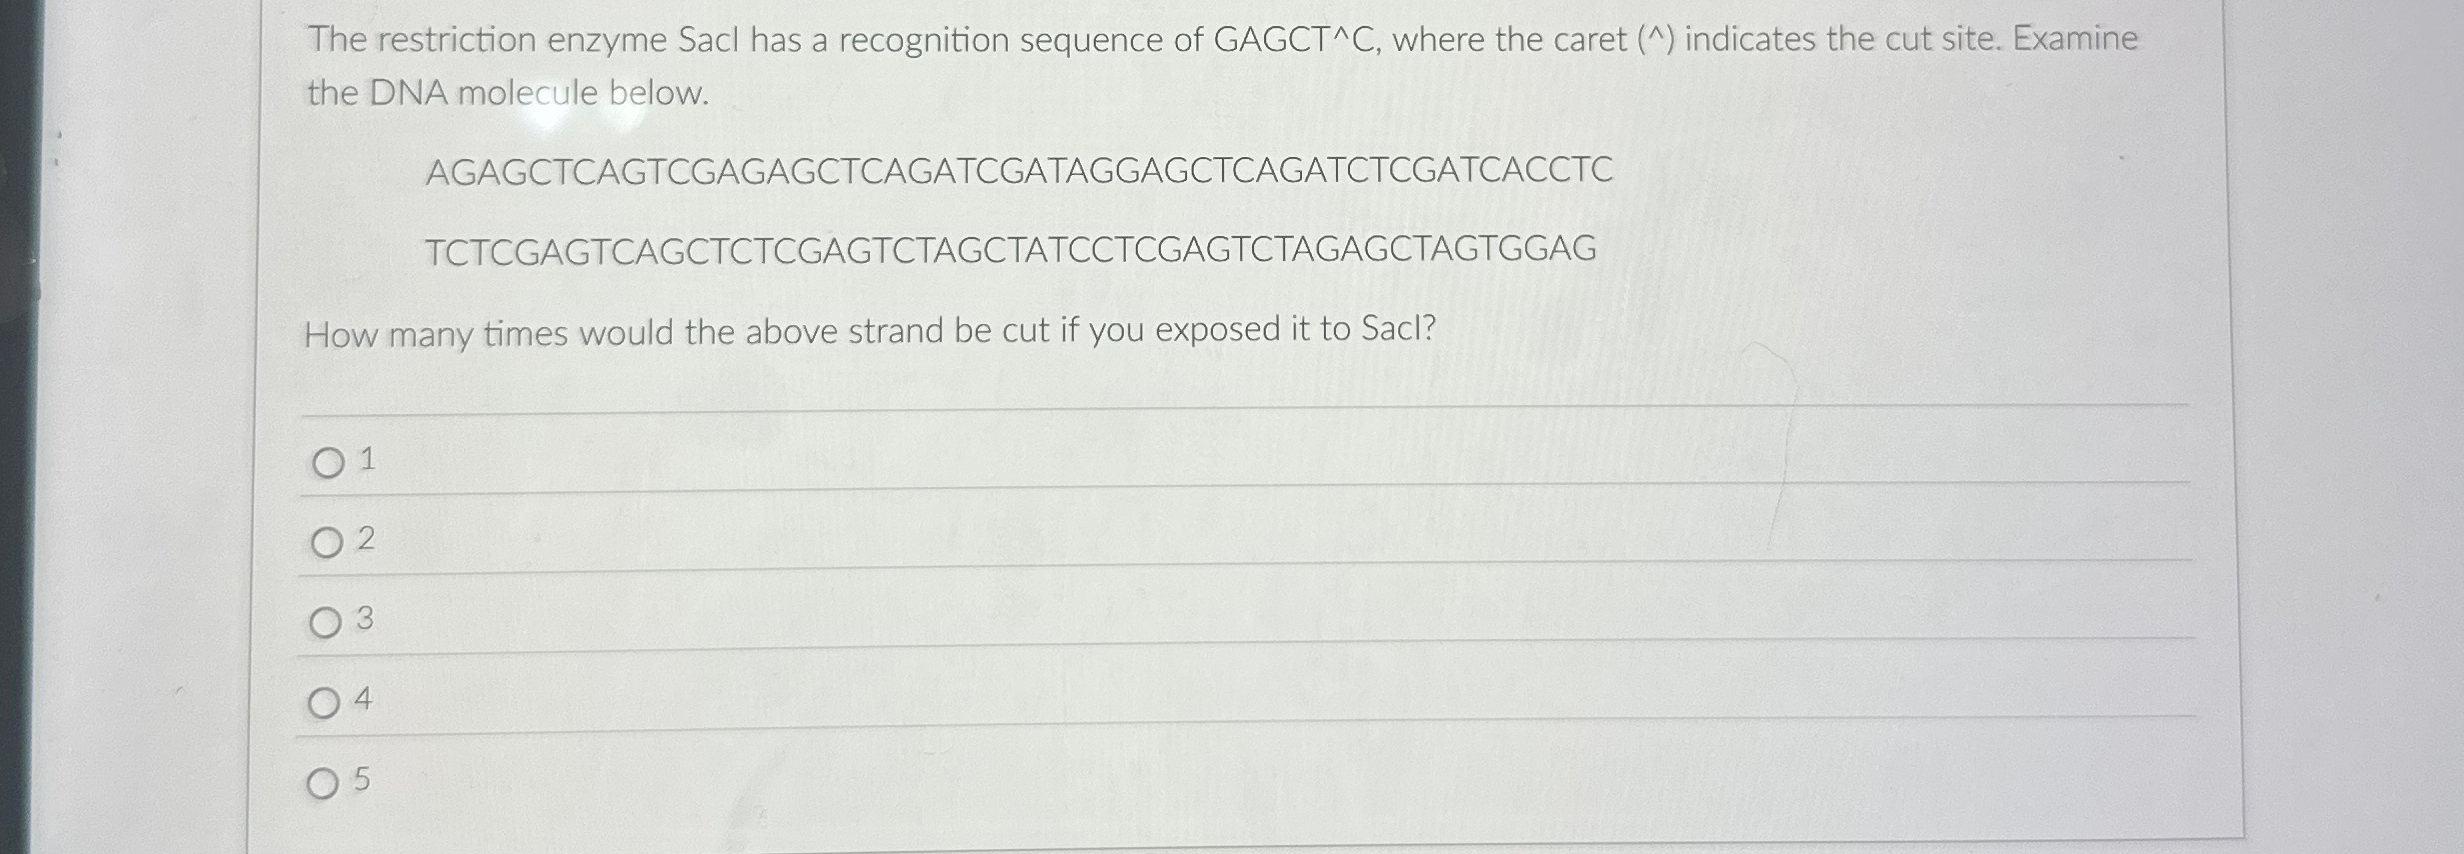Screen dimensions: 2464x854
Task: Click the label text 2
Action: tap(366, 539)
